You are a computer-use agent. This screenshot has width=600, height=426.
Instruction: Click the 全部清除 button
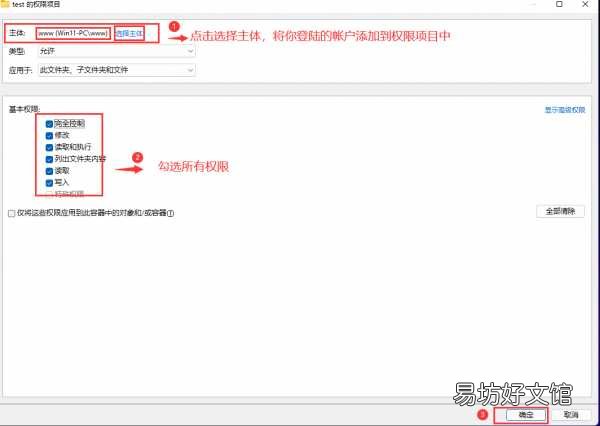pos(560,211)
